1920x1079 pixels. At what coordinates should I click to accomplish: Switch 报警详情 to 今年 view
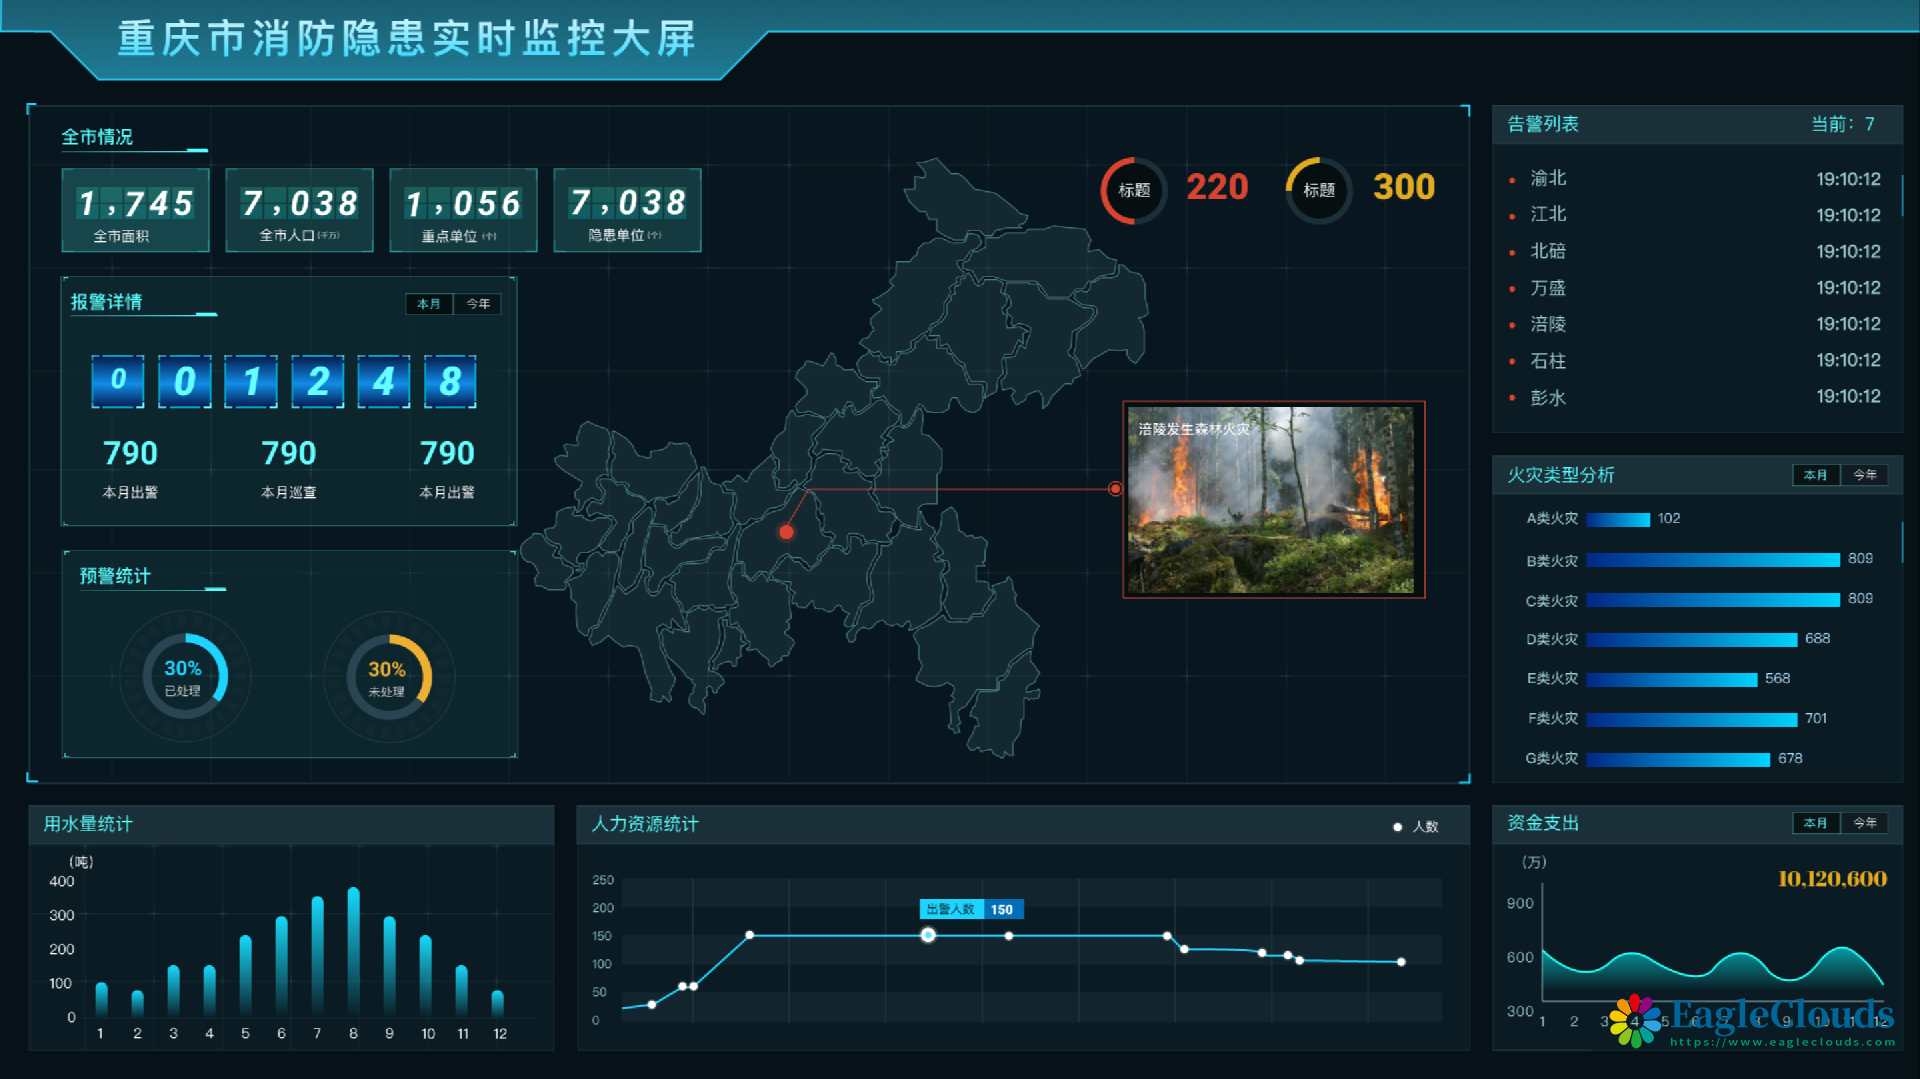coord(478,304)
